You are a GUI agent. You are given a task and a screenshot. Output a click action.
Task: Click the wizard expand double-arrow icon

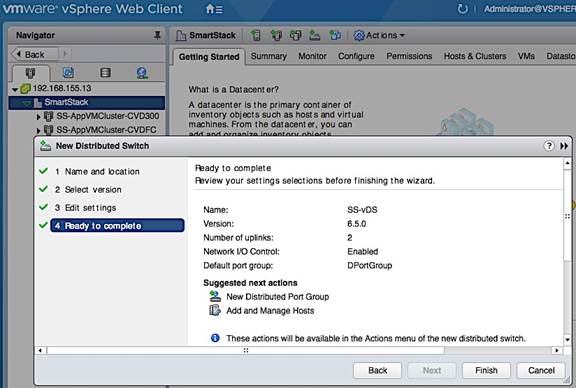(564, 146)
